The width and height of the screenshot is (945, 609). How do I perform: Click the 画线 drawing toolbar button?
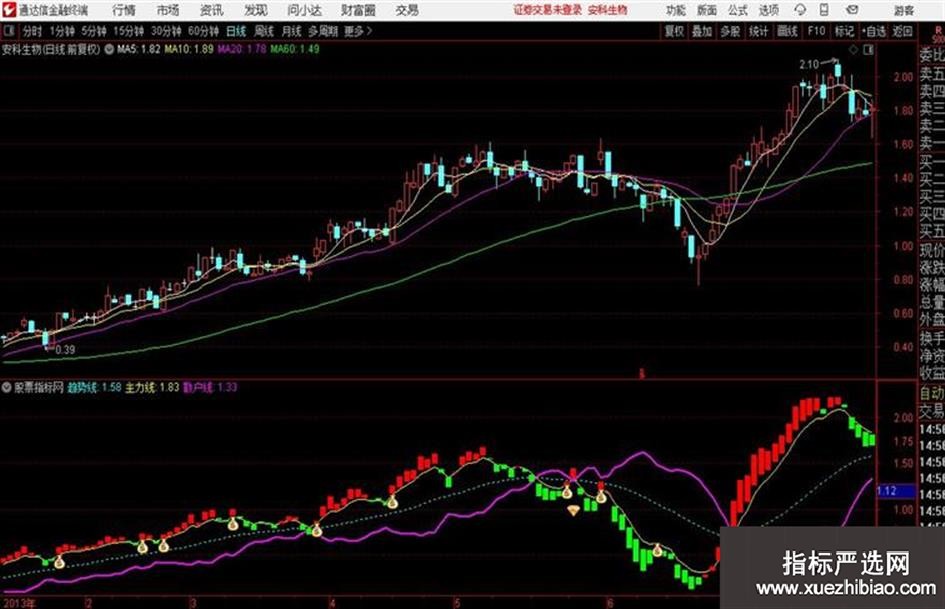click(788, 31)
